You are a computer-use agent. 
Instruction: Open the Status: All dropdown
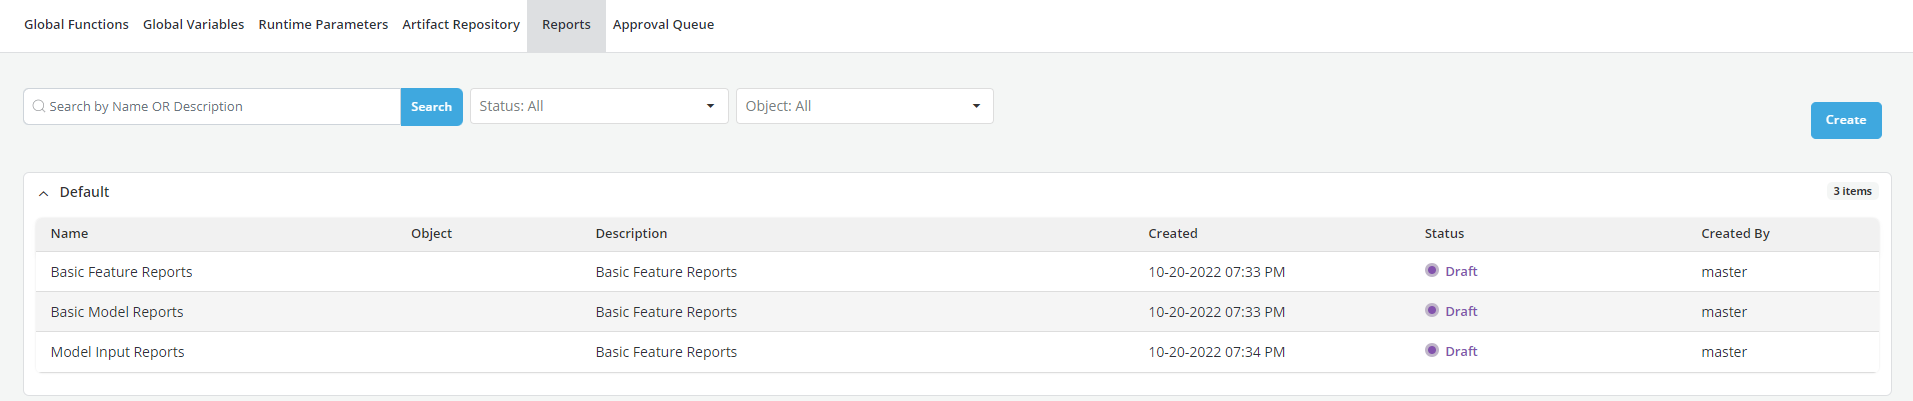click(598, 106)
